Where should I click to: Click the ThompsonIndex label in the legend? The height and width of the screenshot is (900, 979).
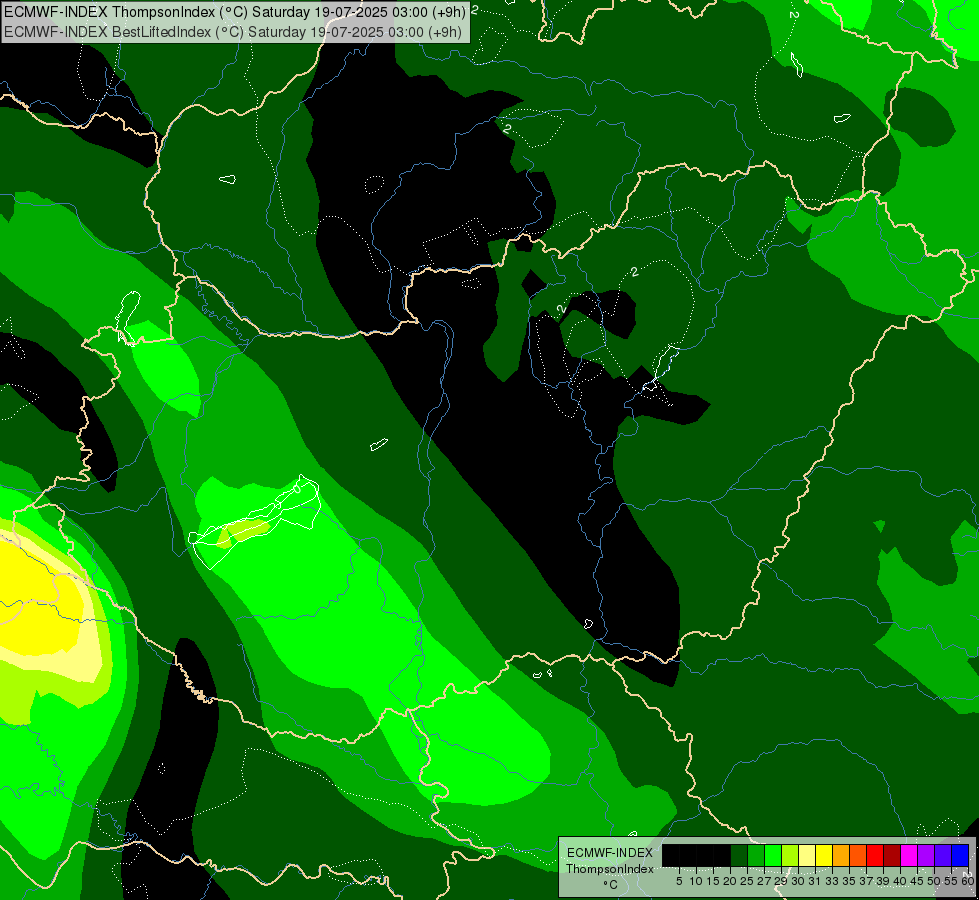click(610, 869)
